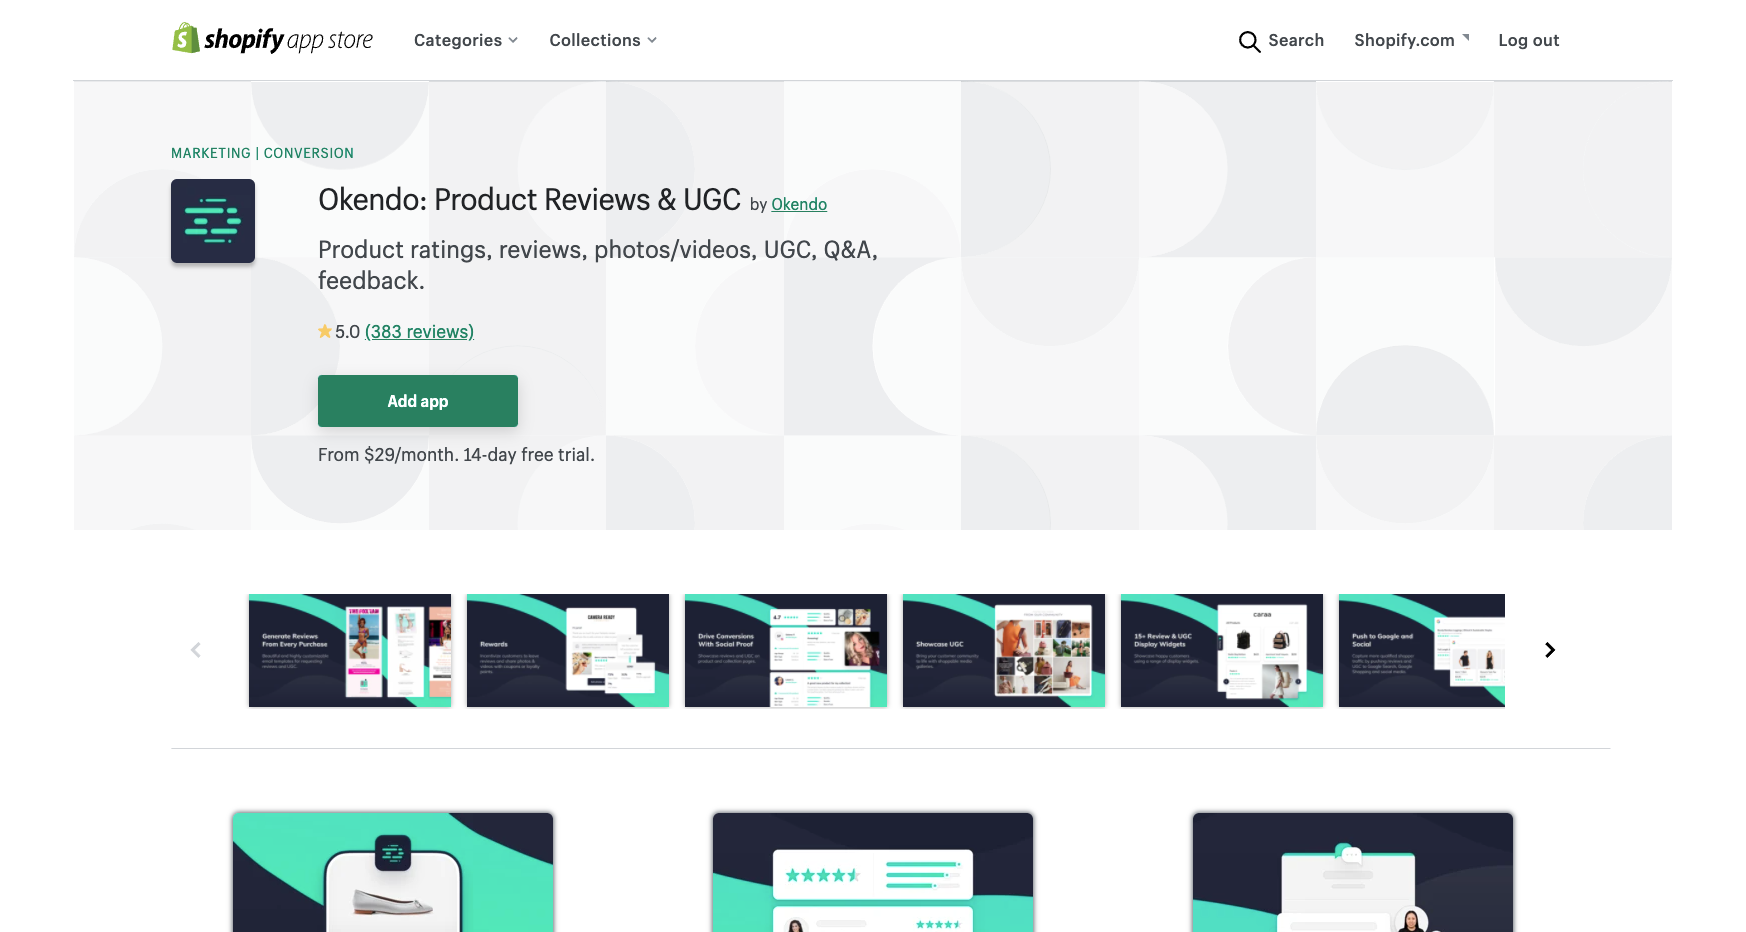Open the Search field label
Viewport: 1746px width, 932px height.
tap(1296, 40)
